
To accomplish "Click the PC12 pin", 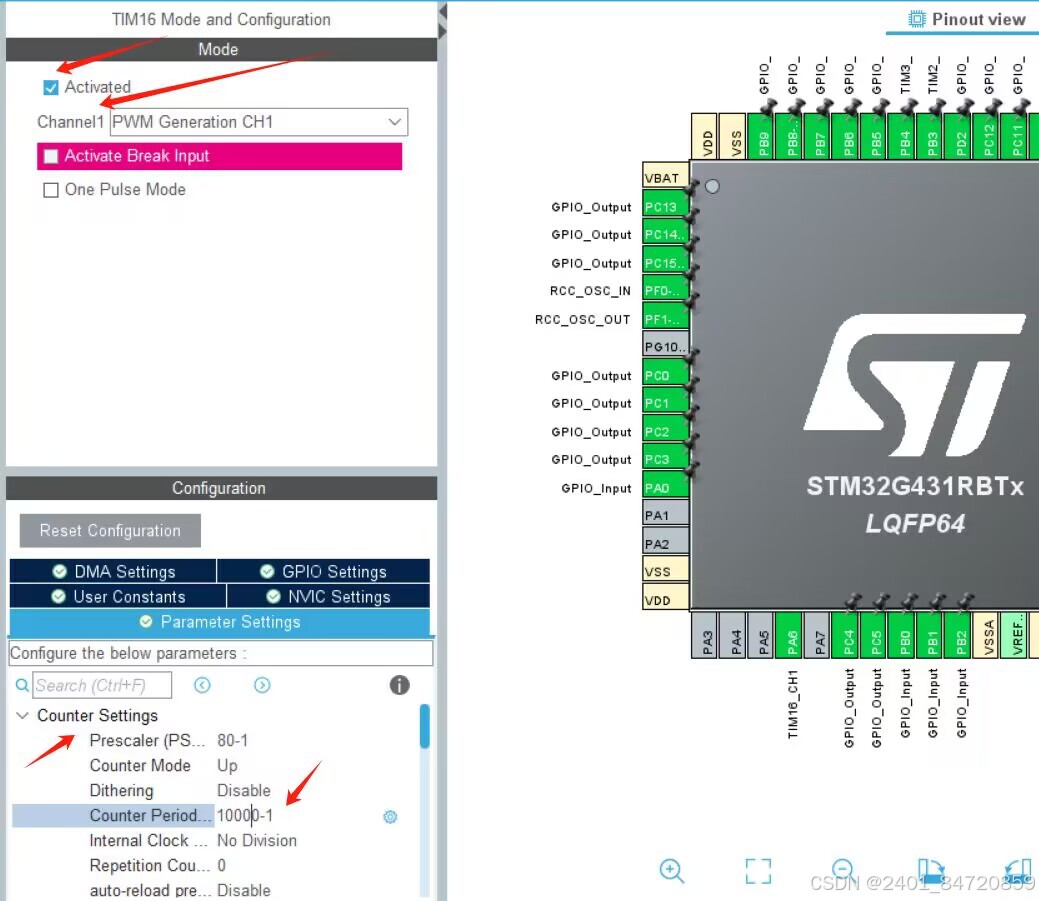I will tap(986, 136).
